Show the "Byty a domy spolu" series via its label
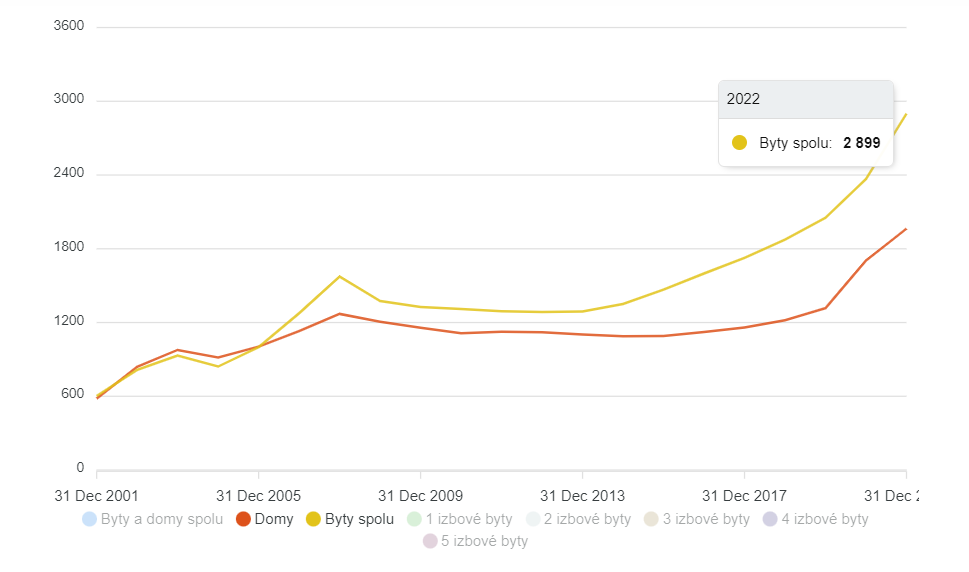 (157, 519)
